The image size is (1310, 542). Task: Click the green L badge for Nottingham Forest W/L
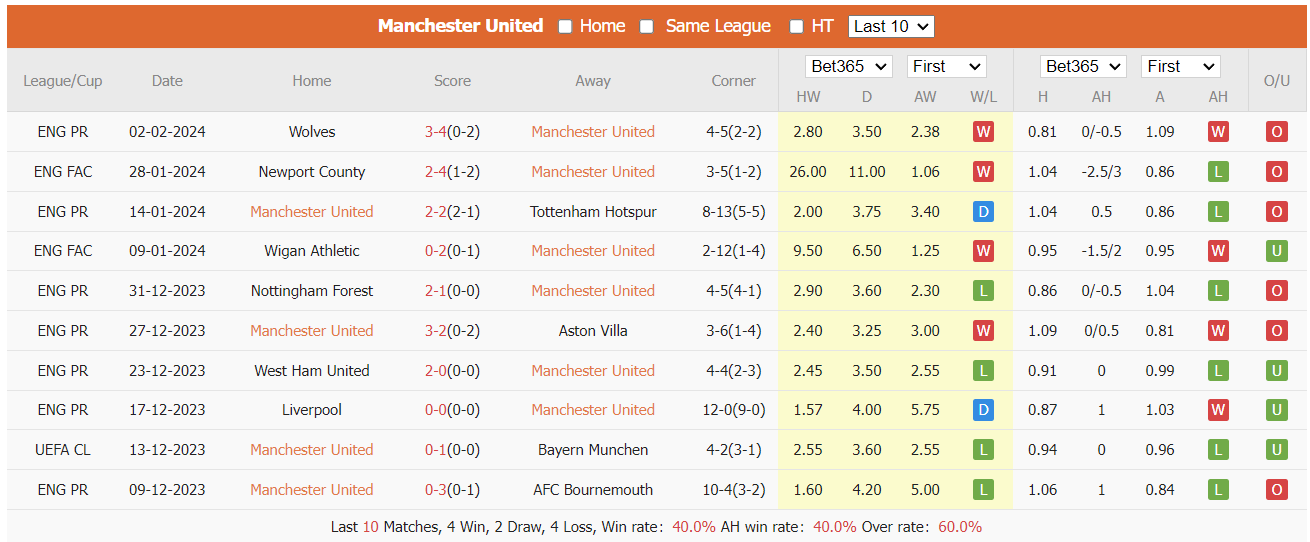[x=983, y=291]
